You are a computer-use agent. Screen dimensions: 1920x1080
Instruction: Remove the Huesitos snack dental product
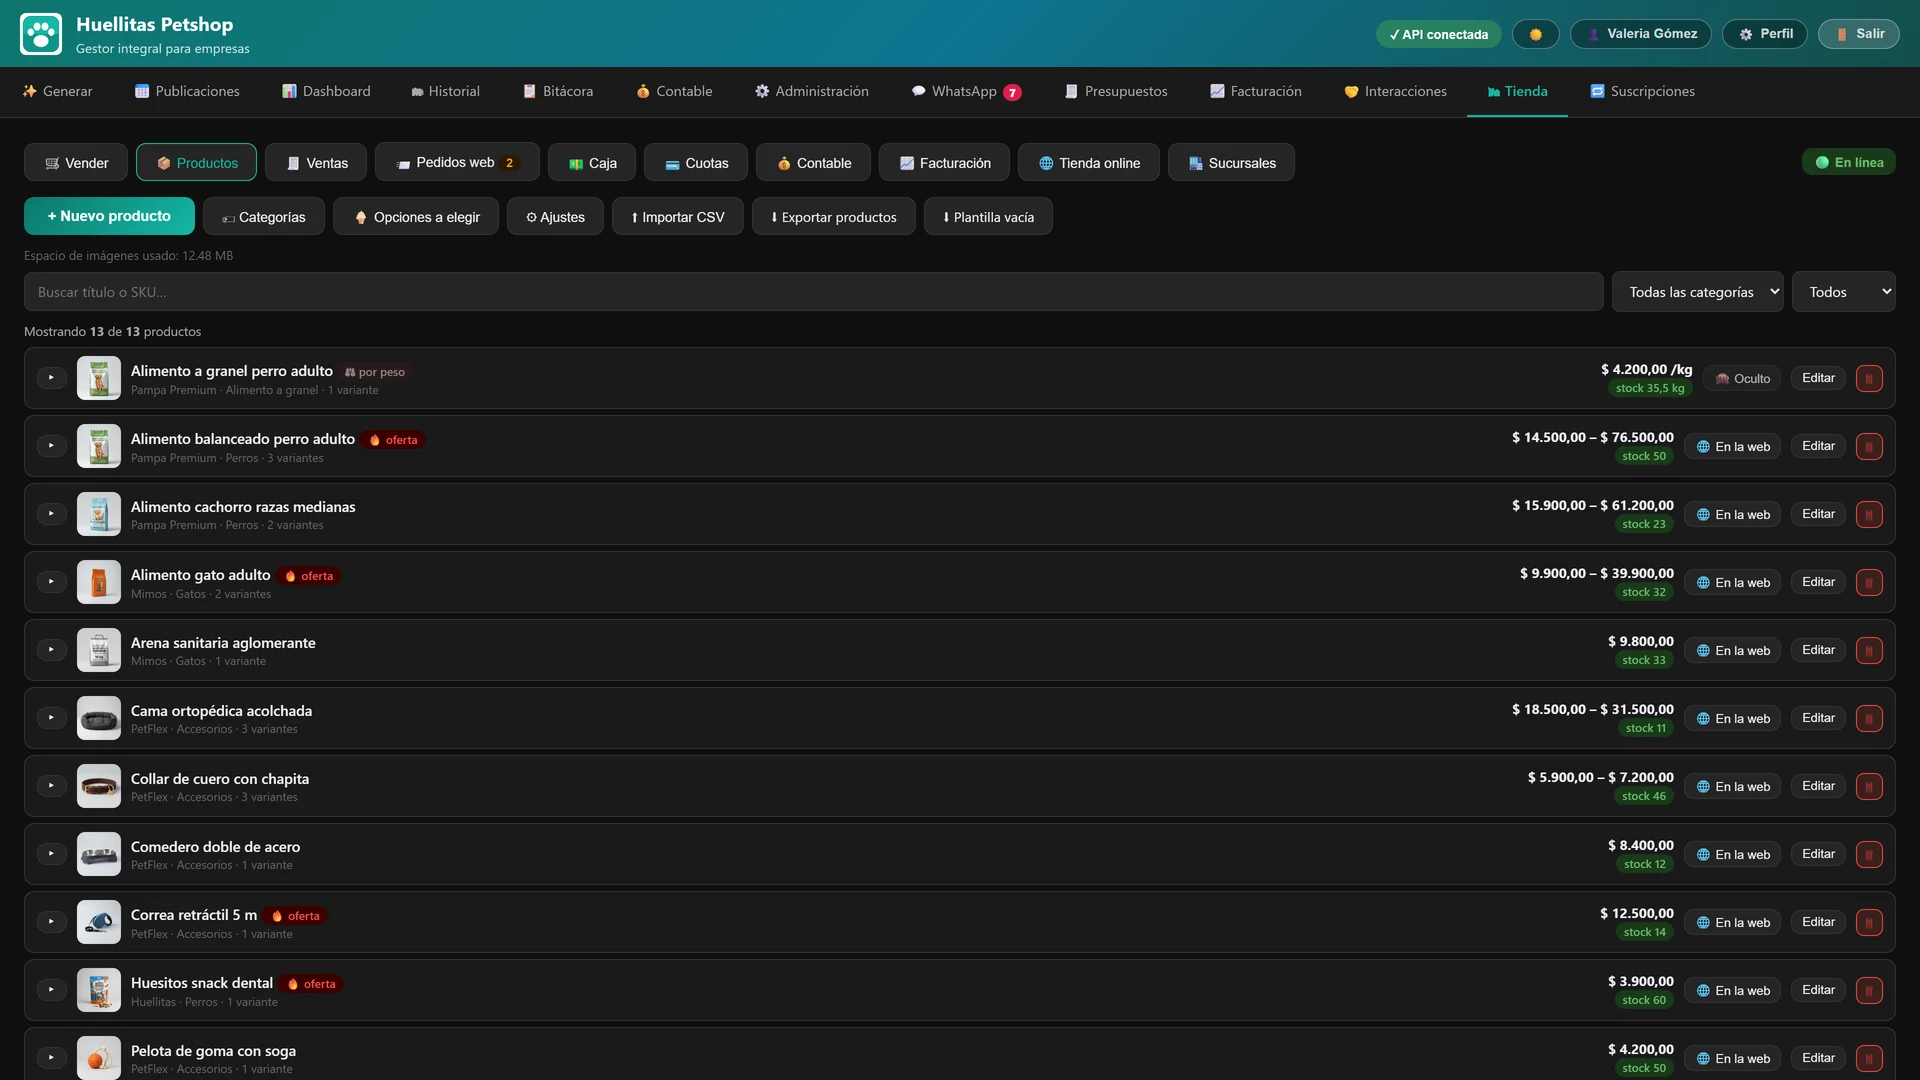[x=1869, y=990]
